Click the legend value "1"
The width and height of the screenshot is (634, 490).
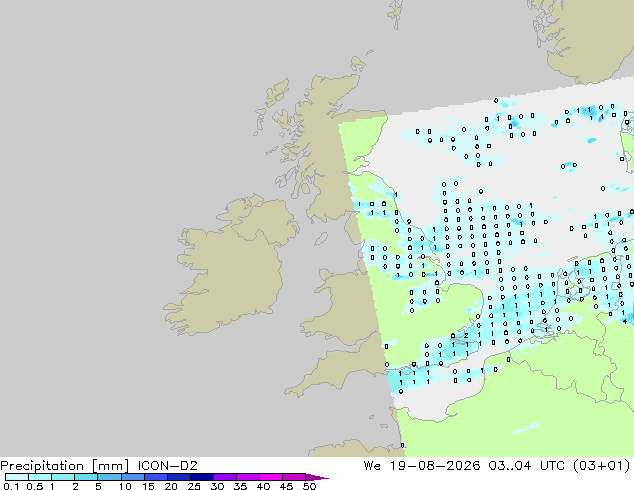click(52, 486)
